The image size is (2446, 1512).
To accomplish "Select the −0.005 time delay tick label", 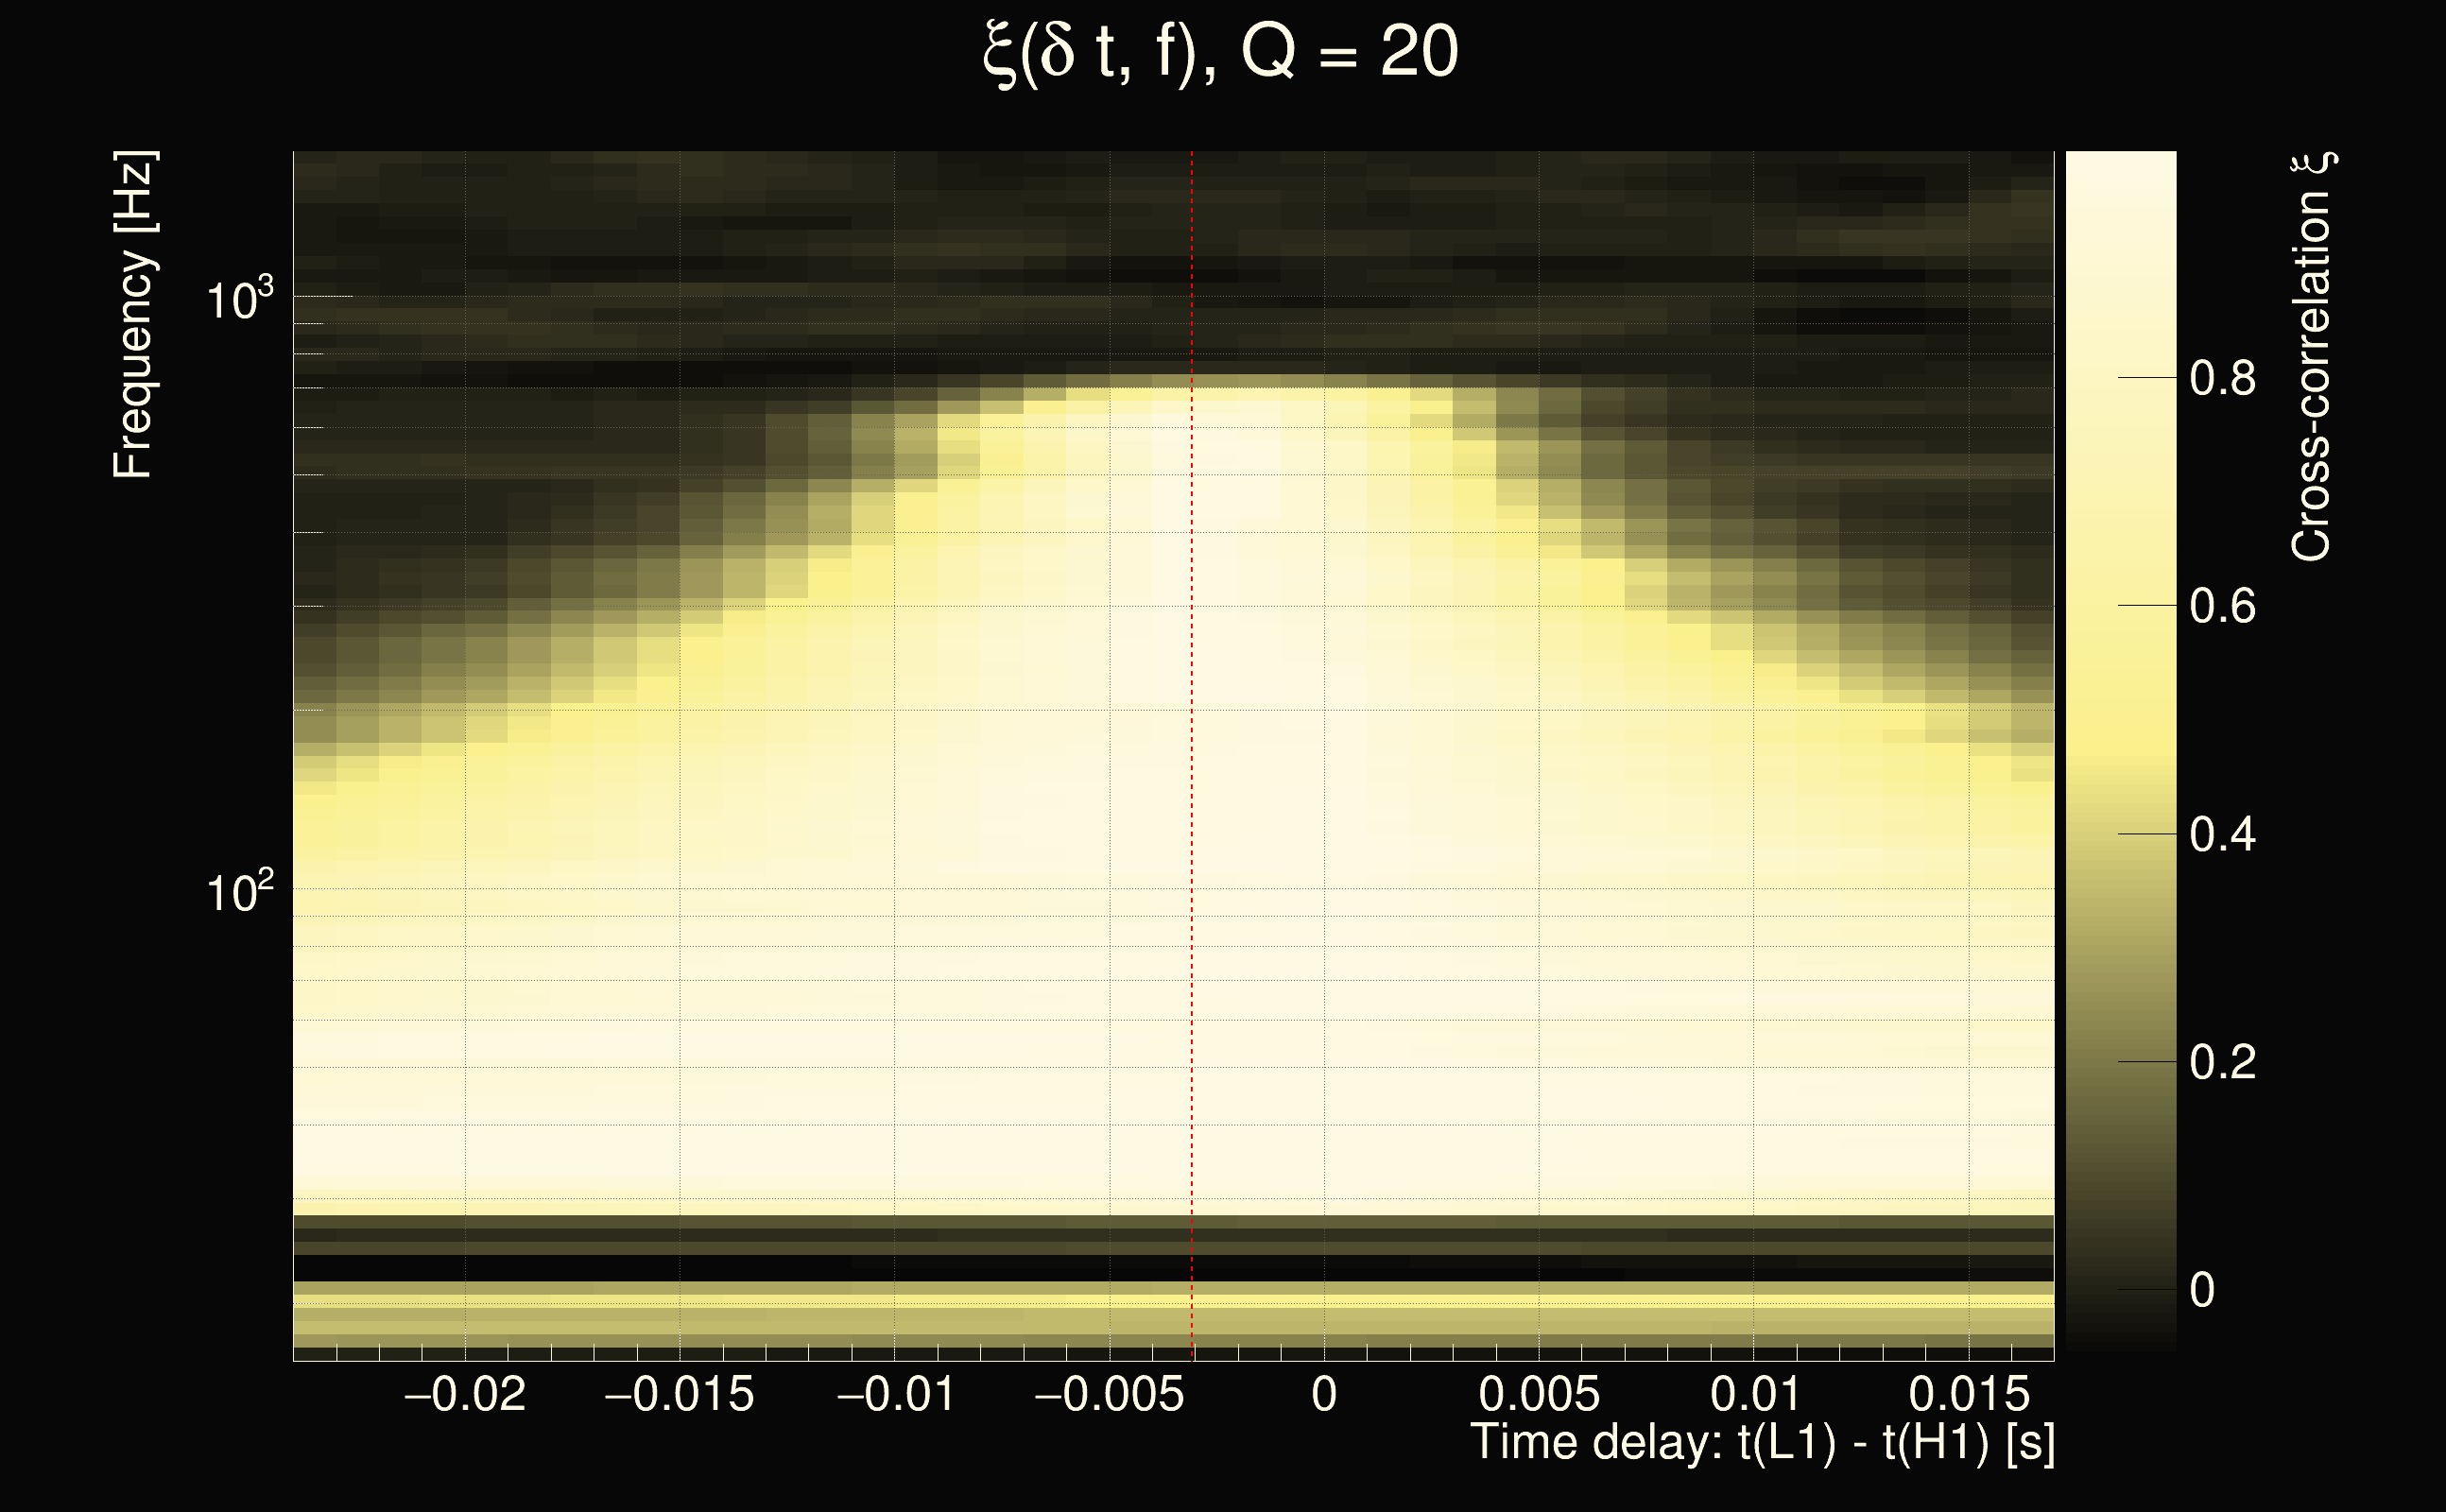I will point(1109,1394).
